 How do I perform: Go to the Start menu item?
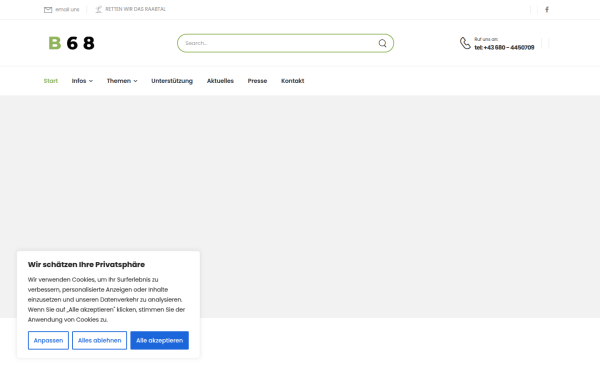[51, 81]
